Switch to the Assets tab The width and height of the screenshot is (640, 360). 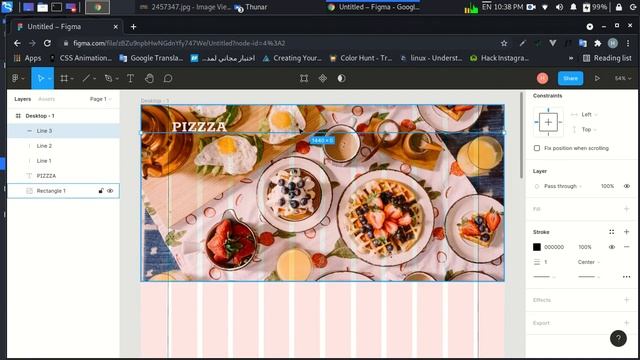pyautogui.click(x=46, y=99)
